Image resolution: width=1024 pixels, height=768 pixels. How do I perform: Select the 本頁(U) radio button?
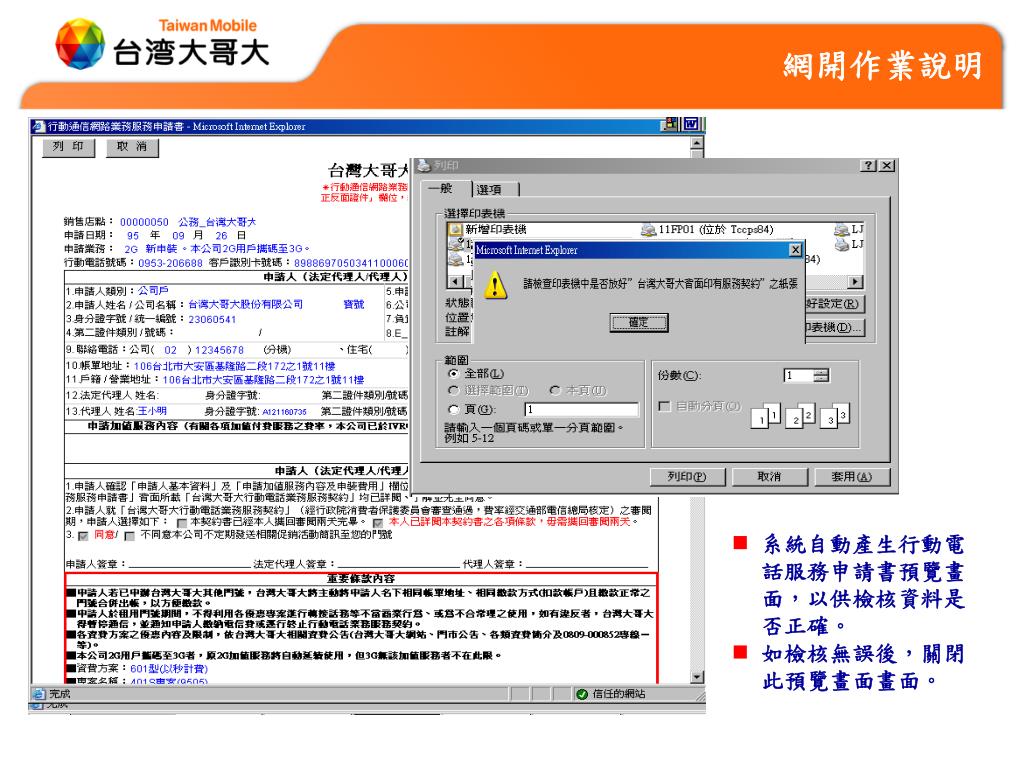tap(555, 390)
